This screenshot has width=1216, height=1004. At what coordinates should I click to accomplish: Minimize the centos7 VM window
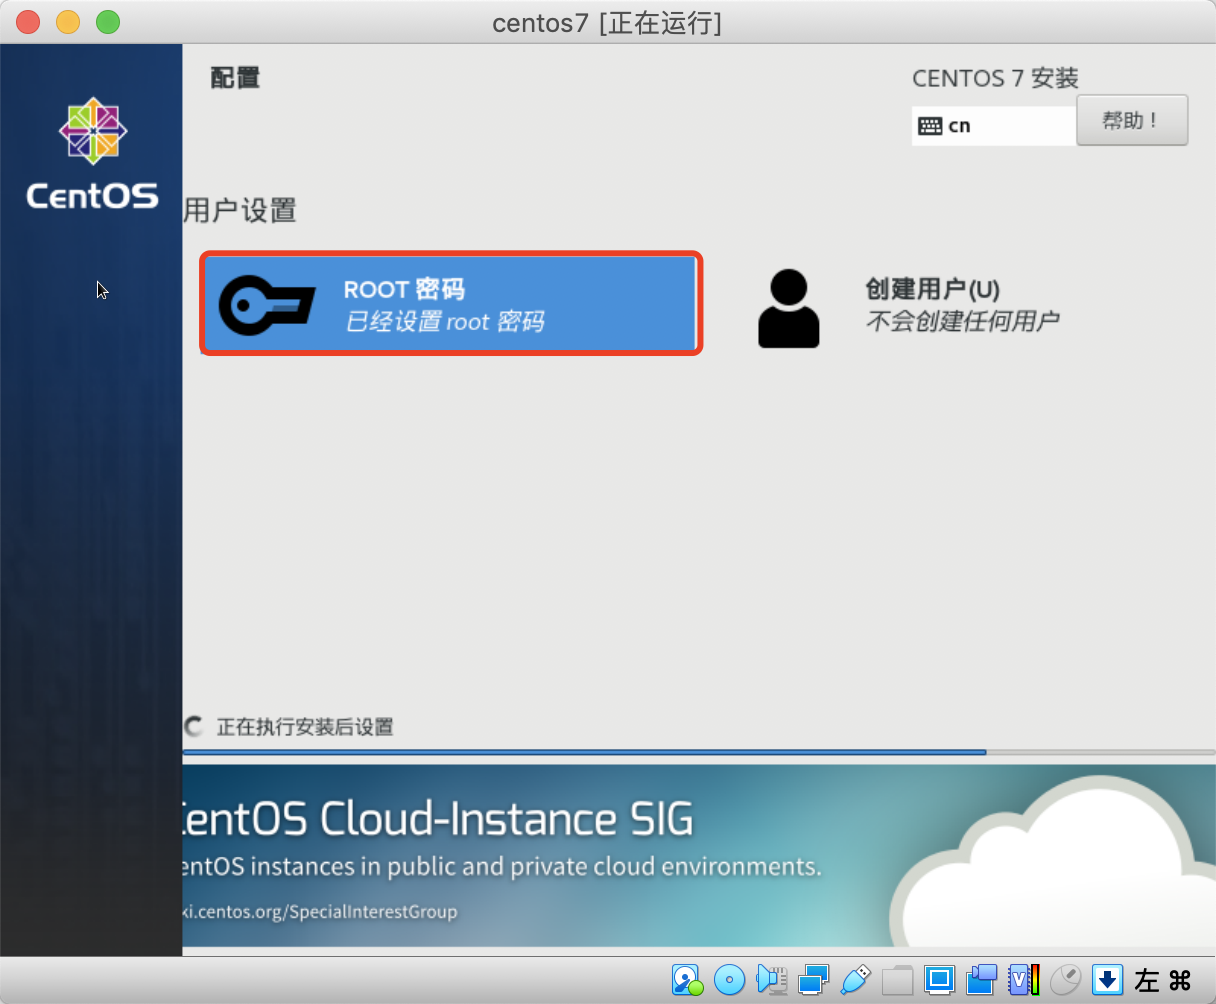click(68, 21)
